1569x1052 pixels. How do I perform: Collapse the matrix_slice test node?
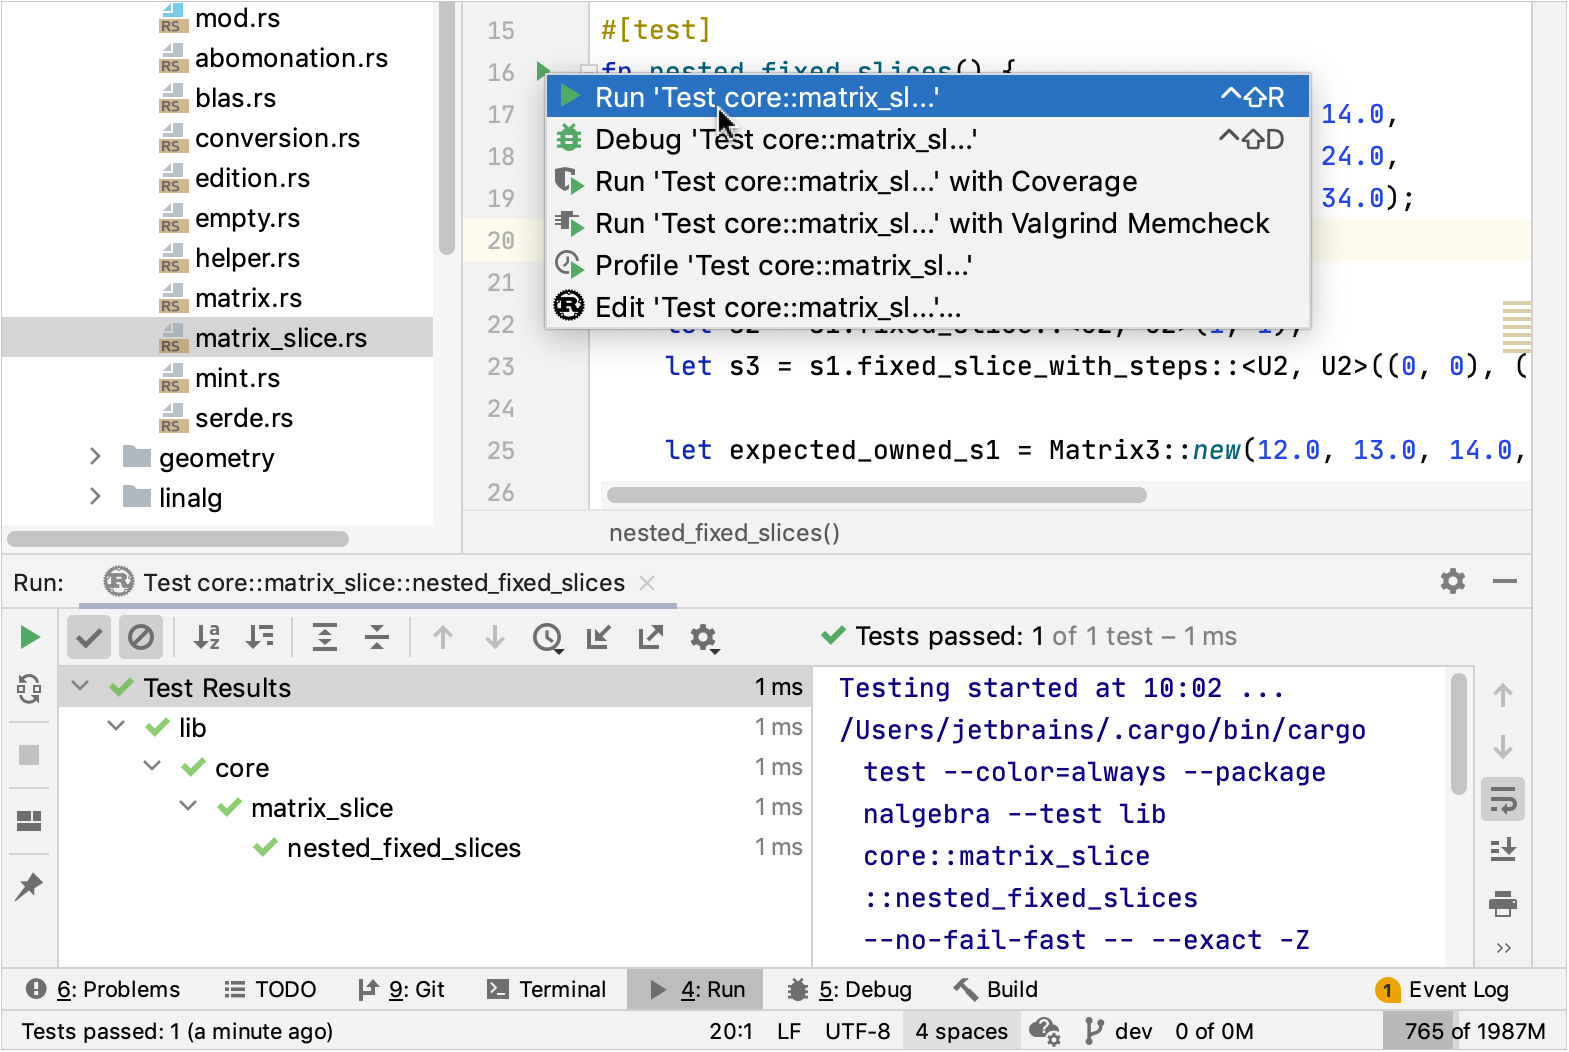pyautogui.click(x=188, y=806)
